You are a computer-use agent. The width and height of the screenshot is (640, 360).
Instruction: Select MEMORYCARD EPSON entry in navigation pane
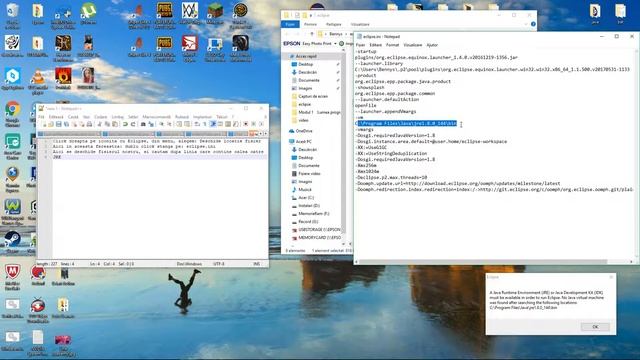click(x=319, y=238)
